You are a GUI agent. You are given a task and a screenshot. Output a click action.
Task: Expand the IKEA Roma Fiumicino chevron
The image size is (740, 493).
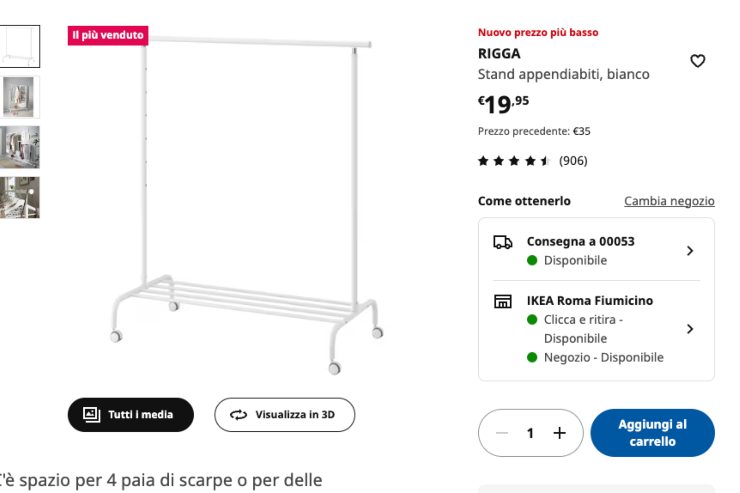(x=690, y=329)
